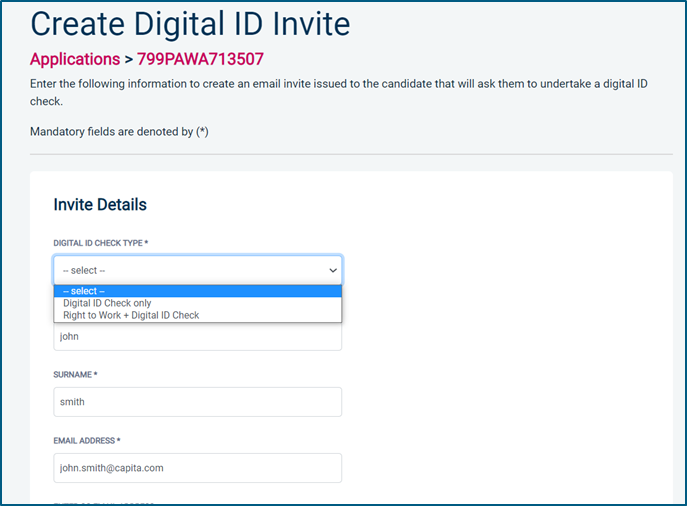
Task: Click the horizontal divider above the form card
Action: [x=350, y=154]
